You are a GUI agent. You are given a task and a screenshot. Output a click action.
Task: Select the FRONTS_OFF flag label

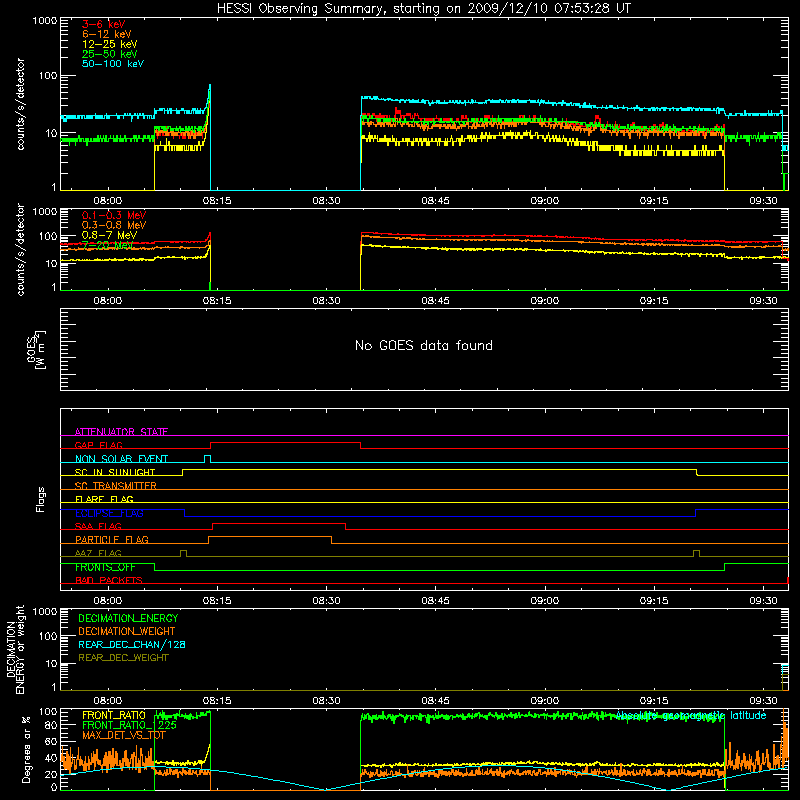pos(105,567)
